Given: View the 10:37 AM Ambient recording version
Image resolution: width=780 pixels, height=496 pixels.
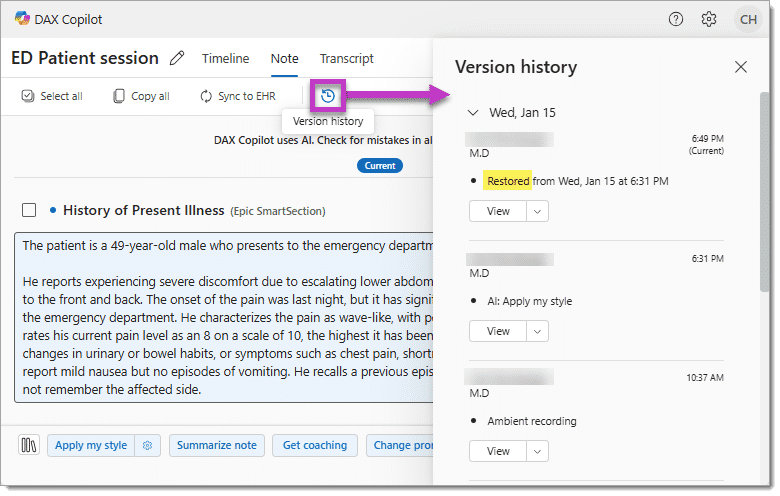Looking at the screenshot, I should point(498,451).
